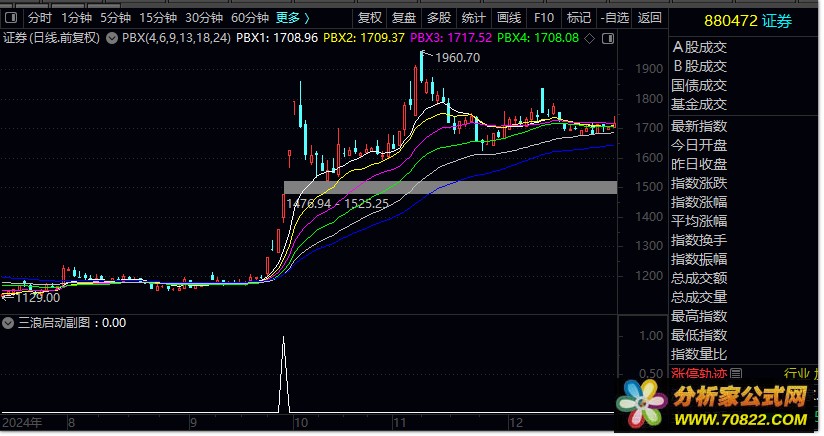This screenshot has width=824, height=436.
Task: Select the 1分钟 period tab
Action: tap(77, 18)
